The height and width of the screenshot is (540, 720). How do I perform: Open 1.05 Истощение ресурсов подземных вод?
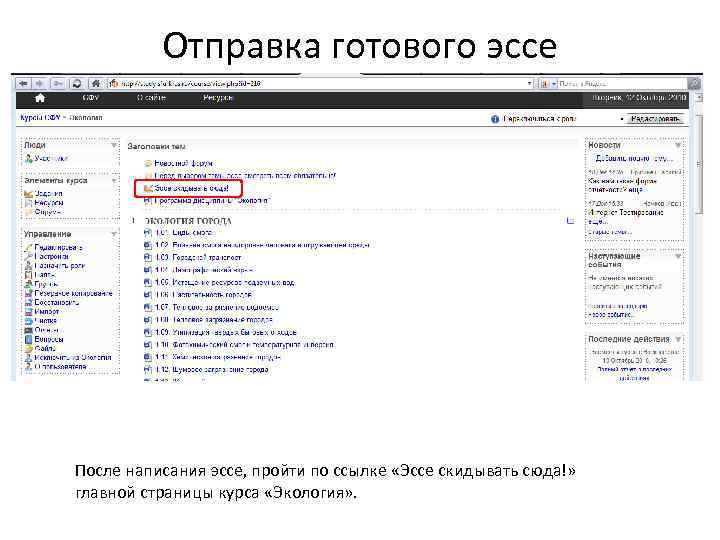[x=225, y=282]
